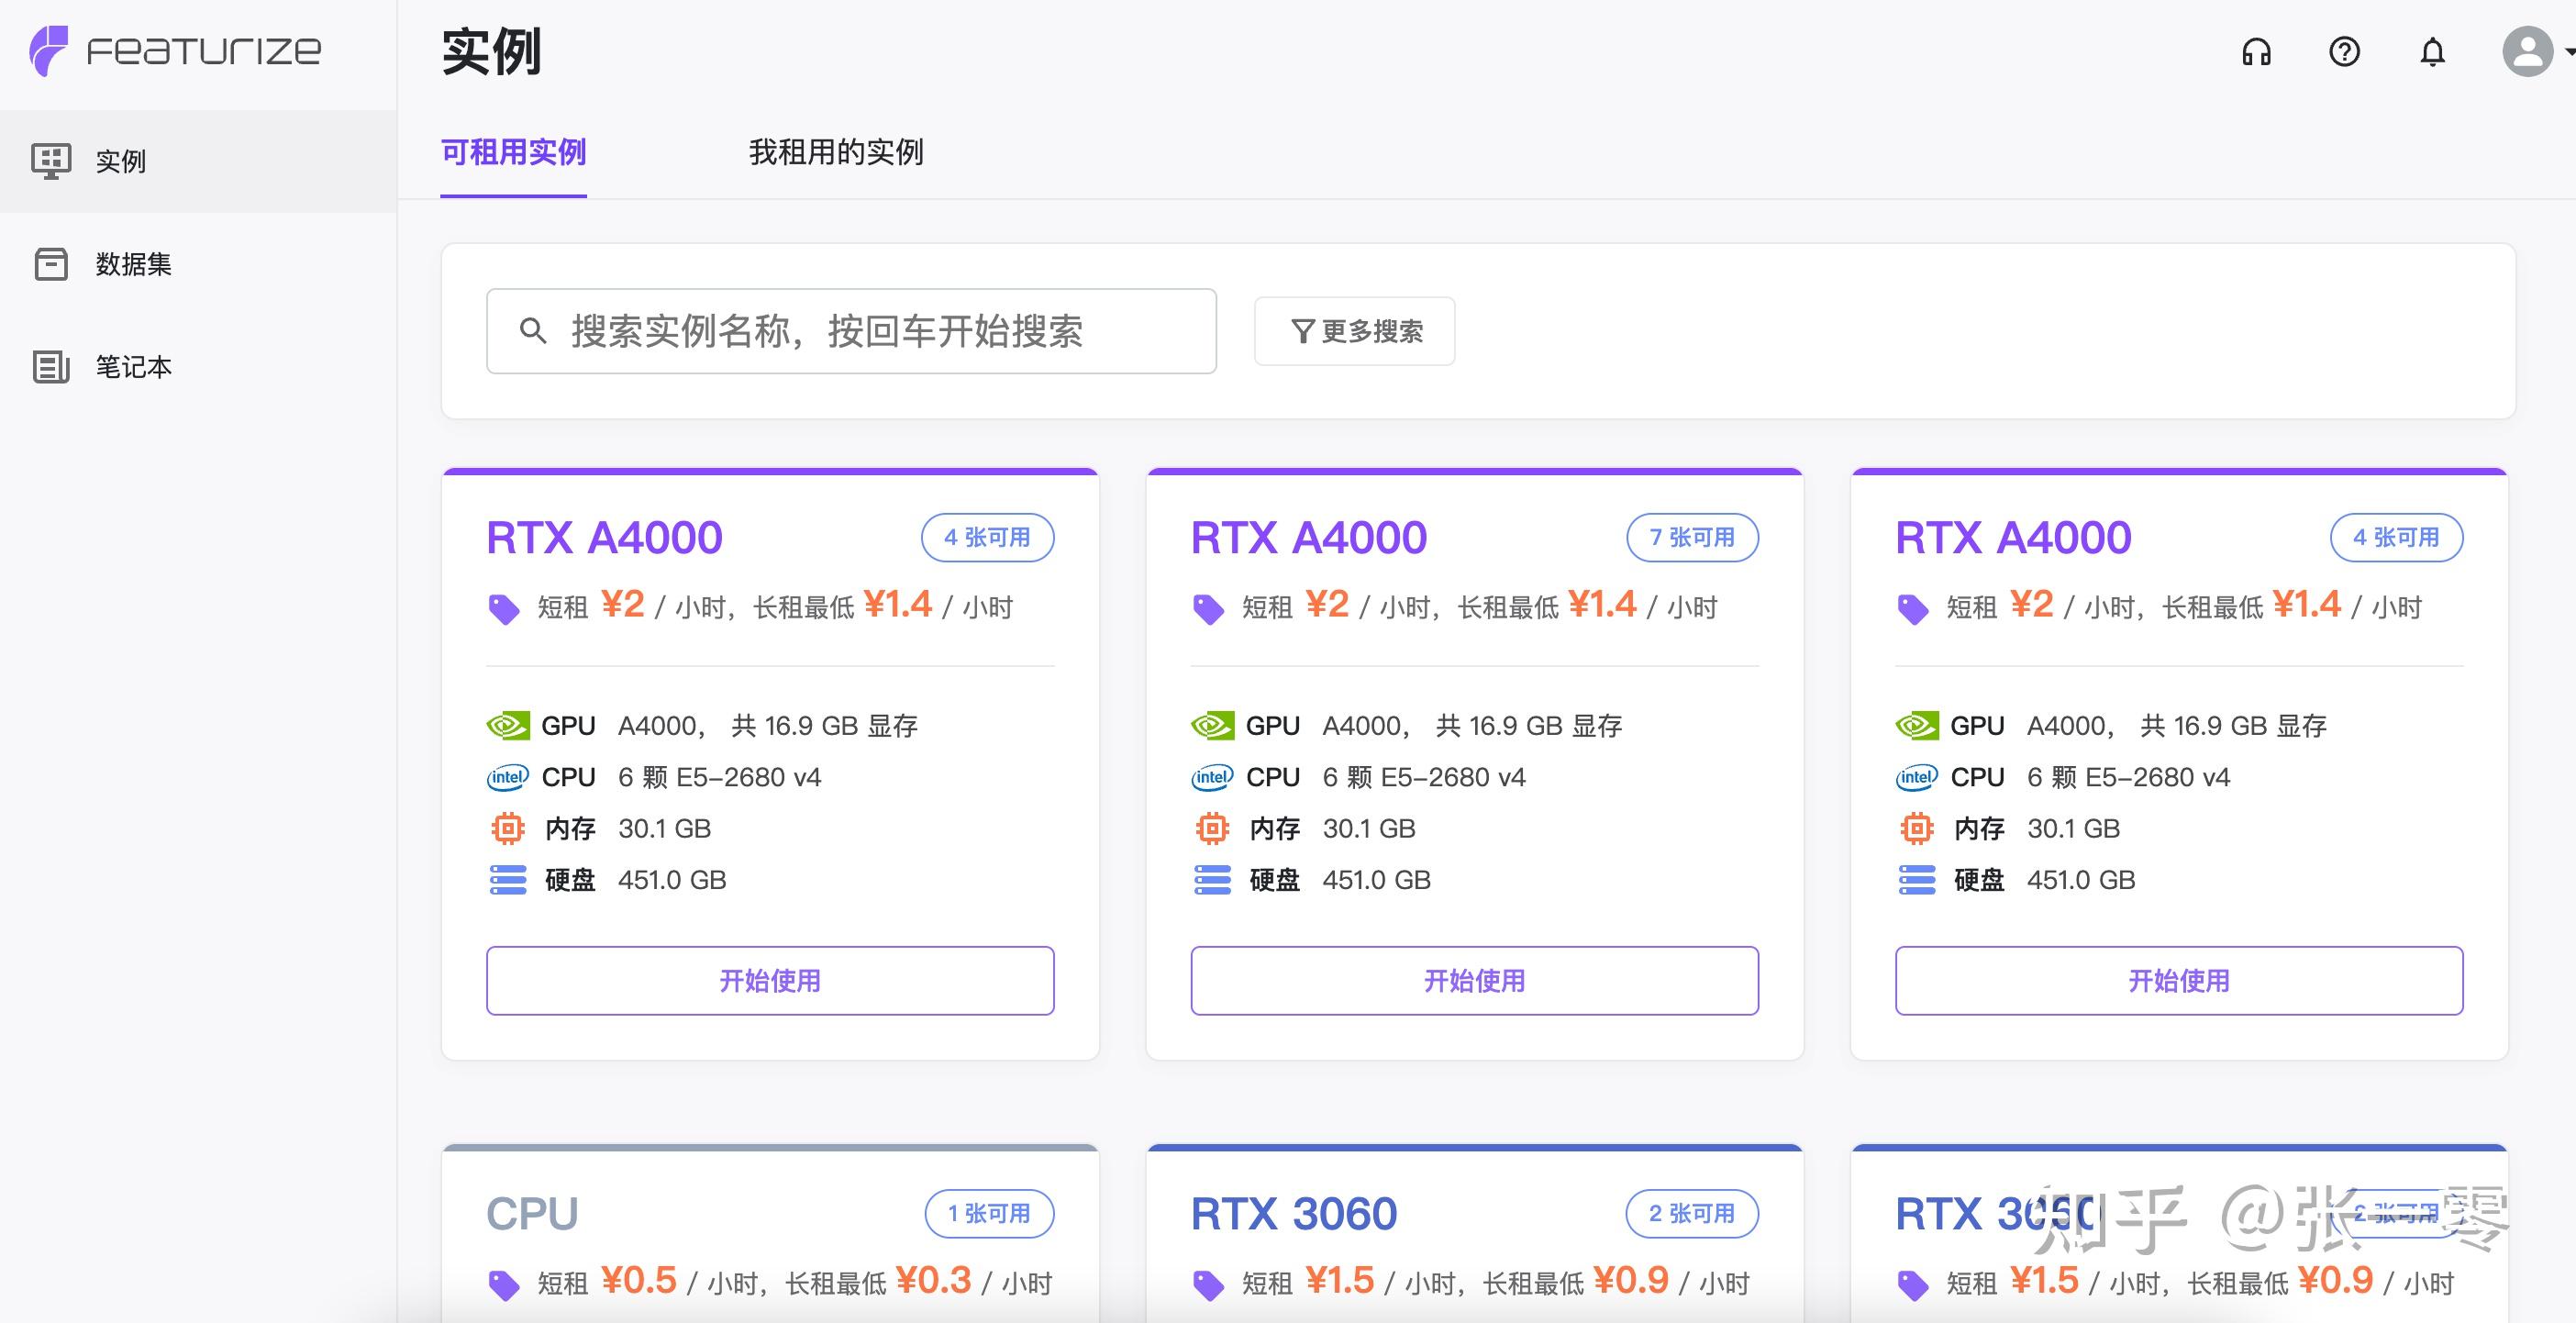Image resolution: width=2576 pixels, height=1323 pixels.
Task: Click the headset customer support icon
Action: [x=2256, y=52]
